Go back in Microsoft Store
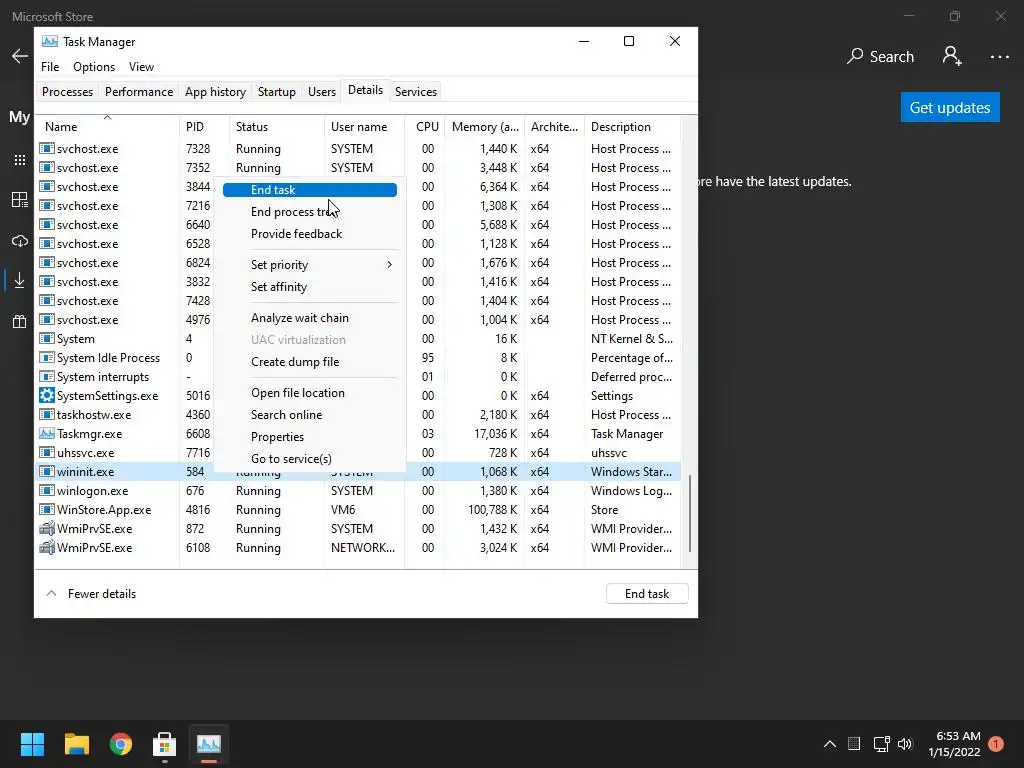Screen dimensions: 1024x768 [x=20, y=56]
